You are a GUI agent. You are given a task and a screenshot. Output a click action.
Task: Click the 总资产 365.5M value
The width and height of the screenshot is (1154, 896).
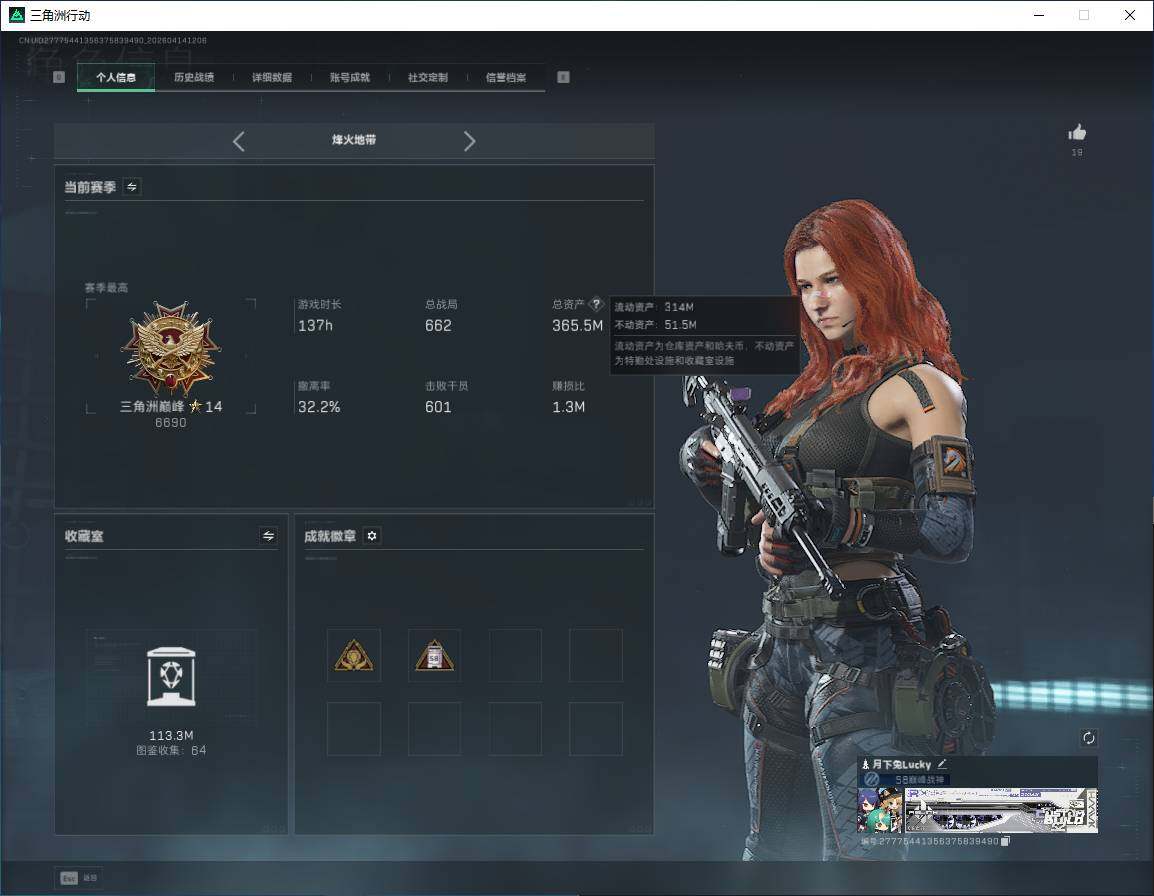[x=577, y=325]
